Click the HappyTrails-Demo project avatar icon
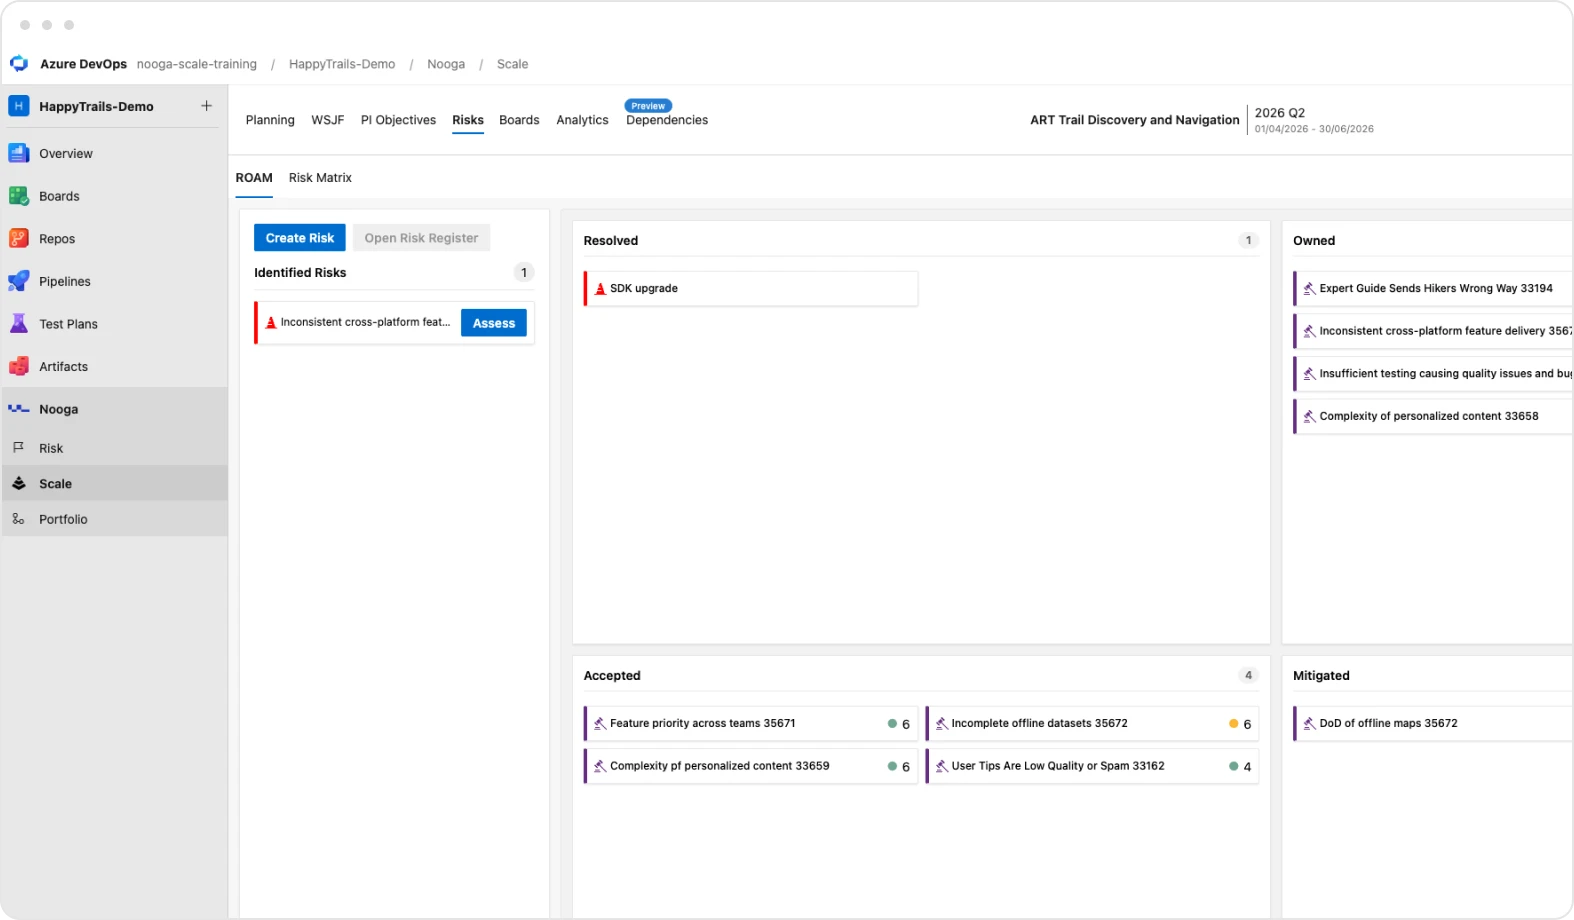Screen dimensions: 1574x920 [19, 106]
